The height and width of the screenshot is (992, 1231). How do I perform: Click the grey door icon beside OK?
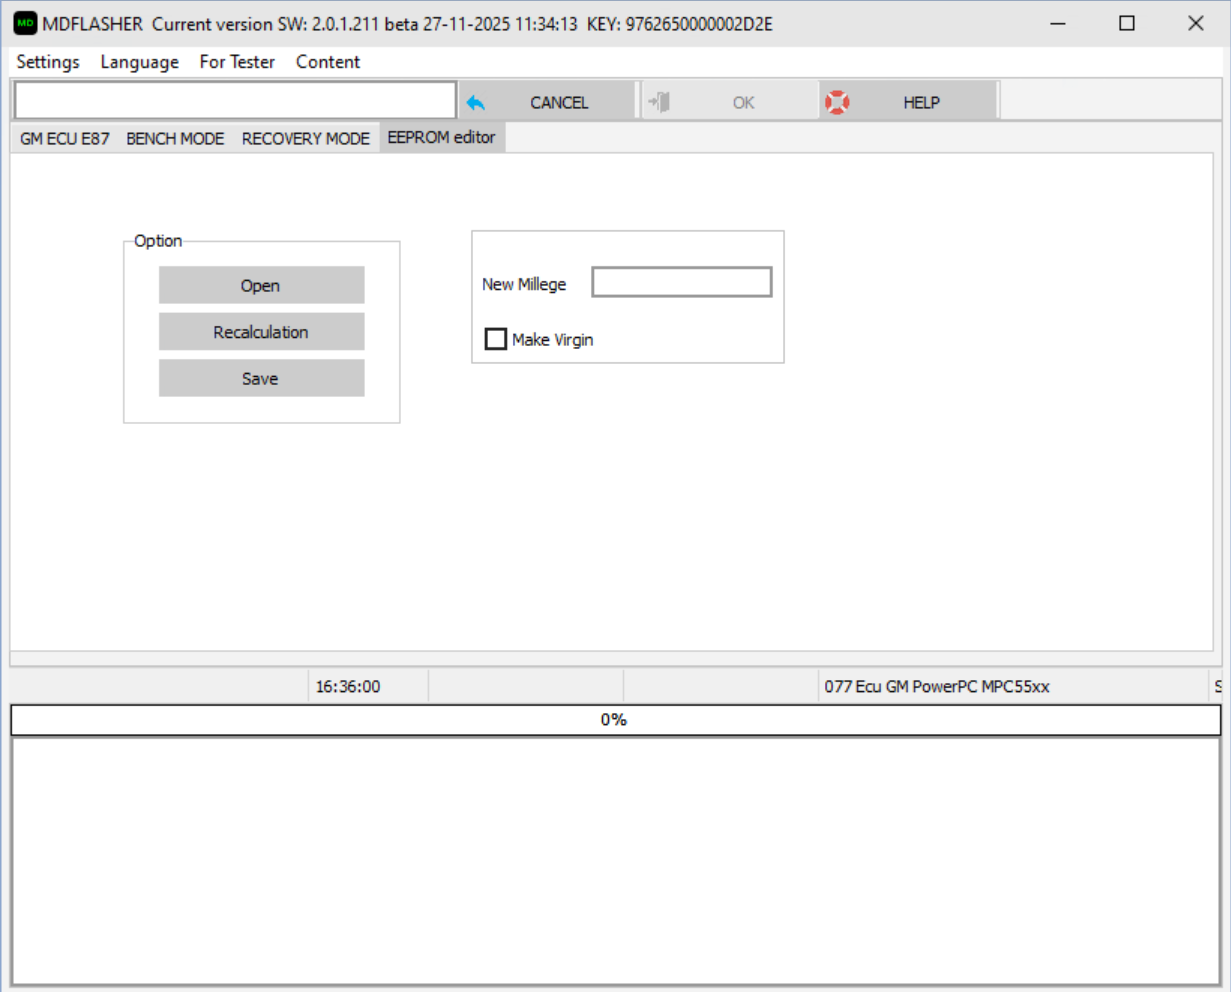tap(659, 102)
